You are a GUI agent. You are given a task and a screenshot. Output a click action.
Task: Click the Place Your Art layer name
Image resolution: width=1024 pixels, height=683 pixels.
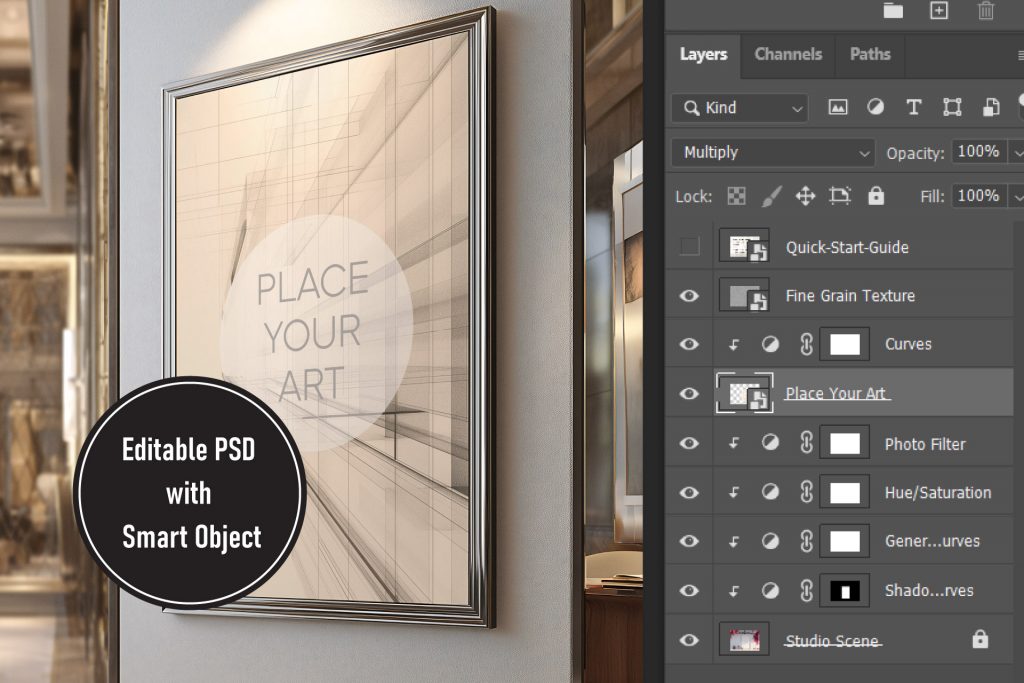[835, 393]
